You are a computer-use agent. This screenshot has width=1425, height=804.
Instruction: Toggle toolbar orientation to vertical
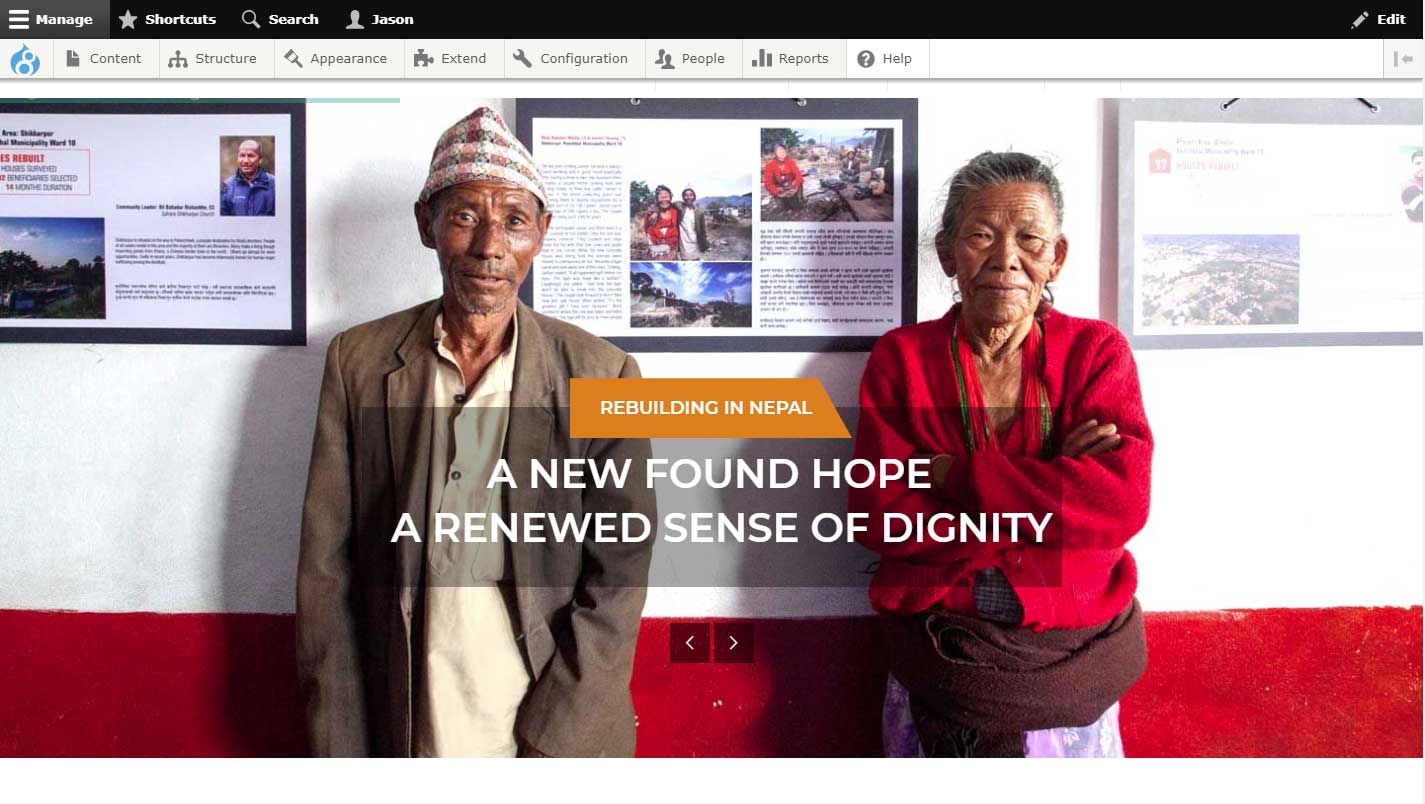[x=1404, y=59]
